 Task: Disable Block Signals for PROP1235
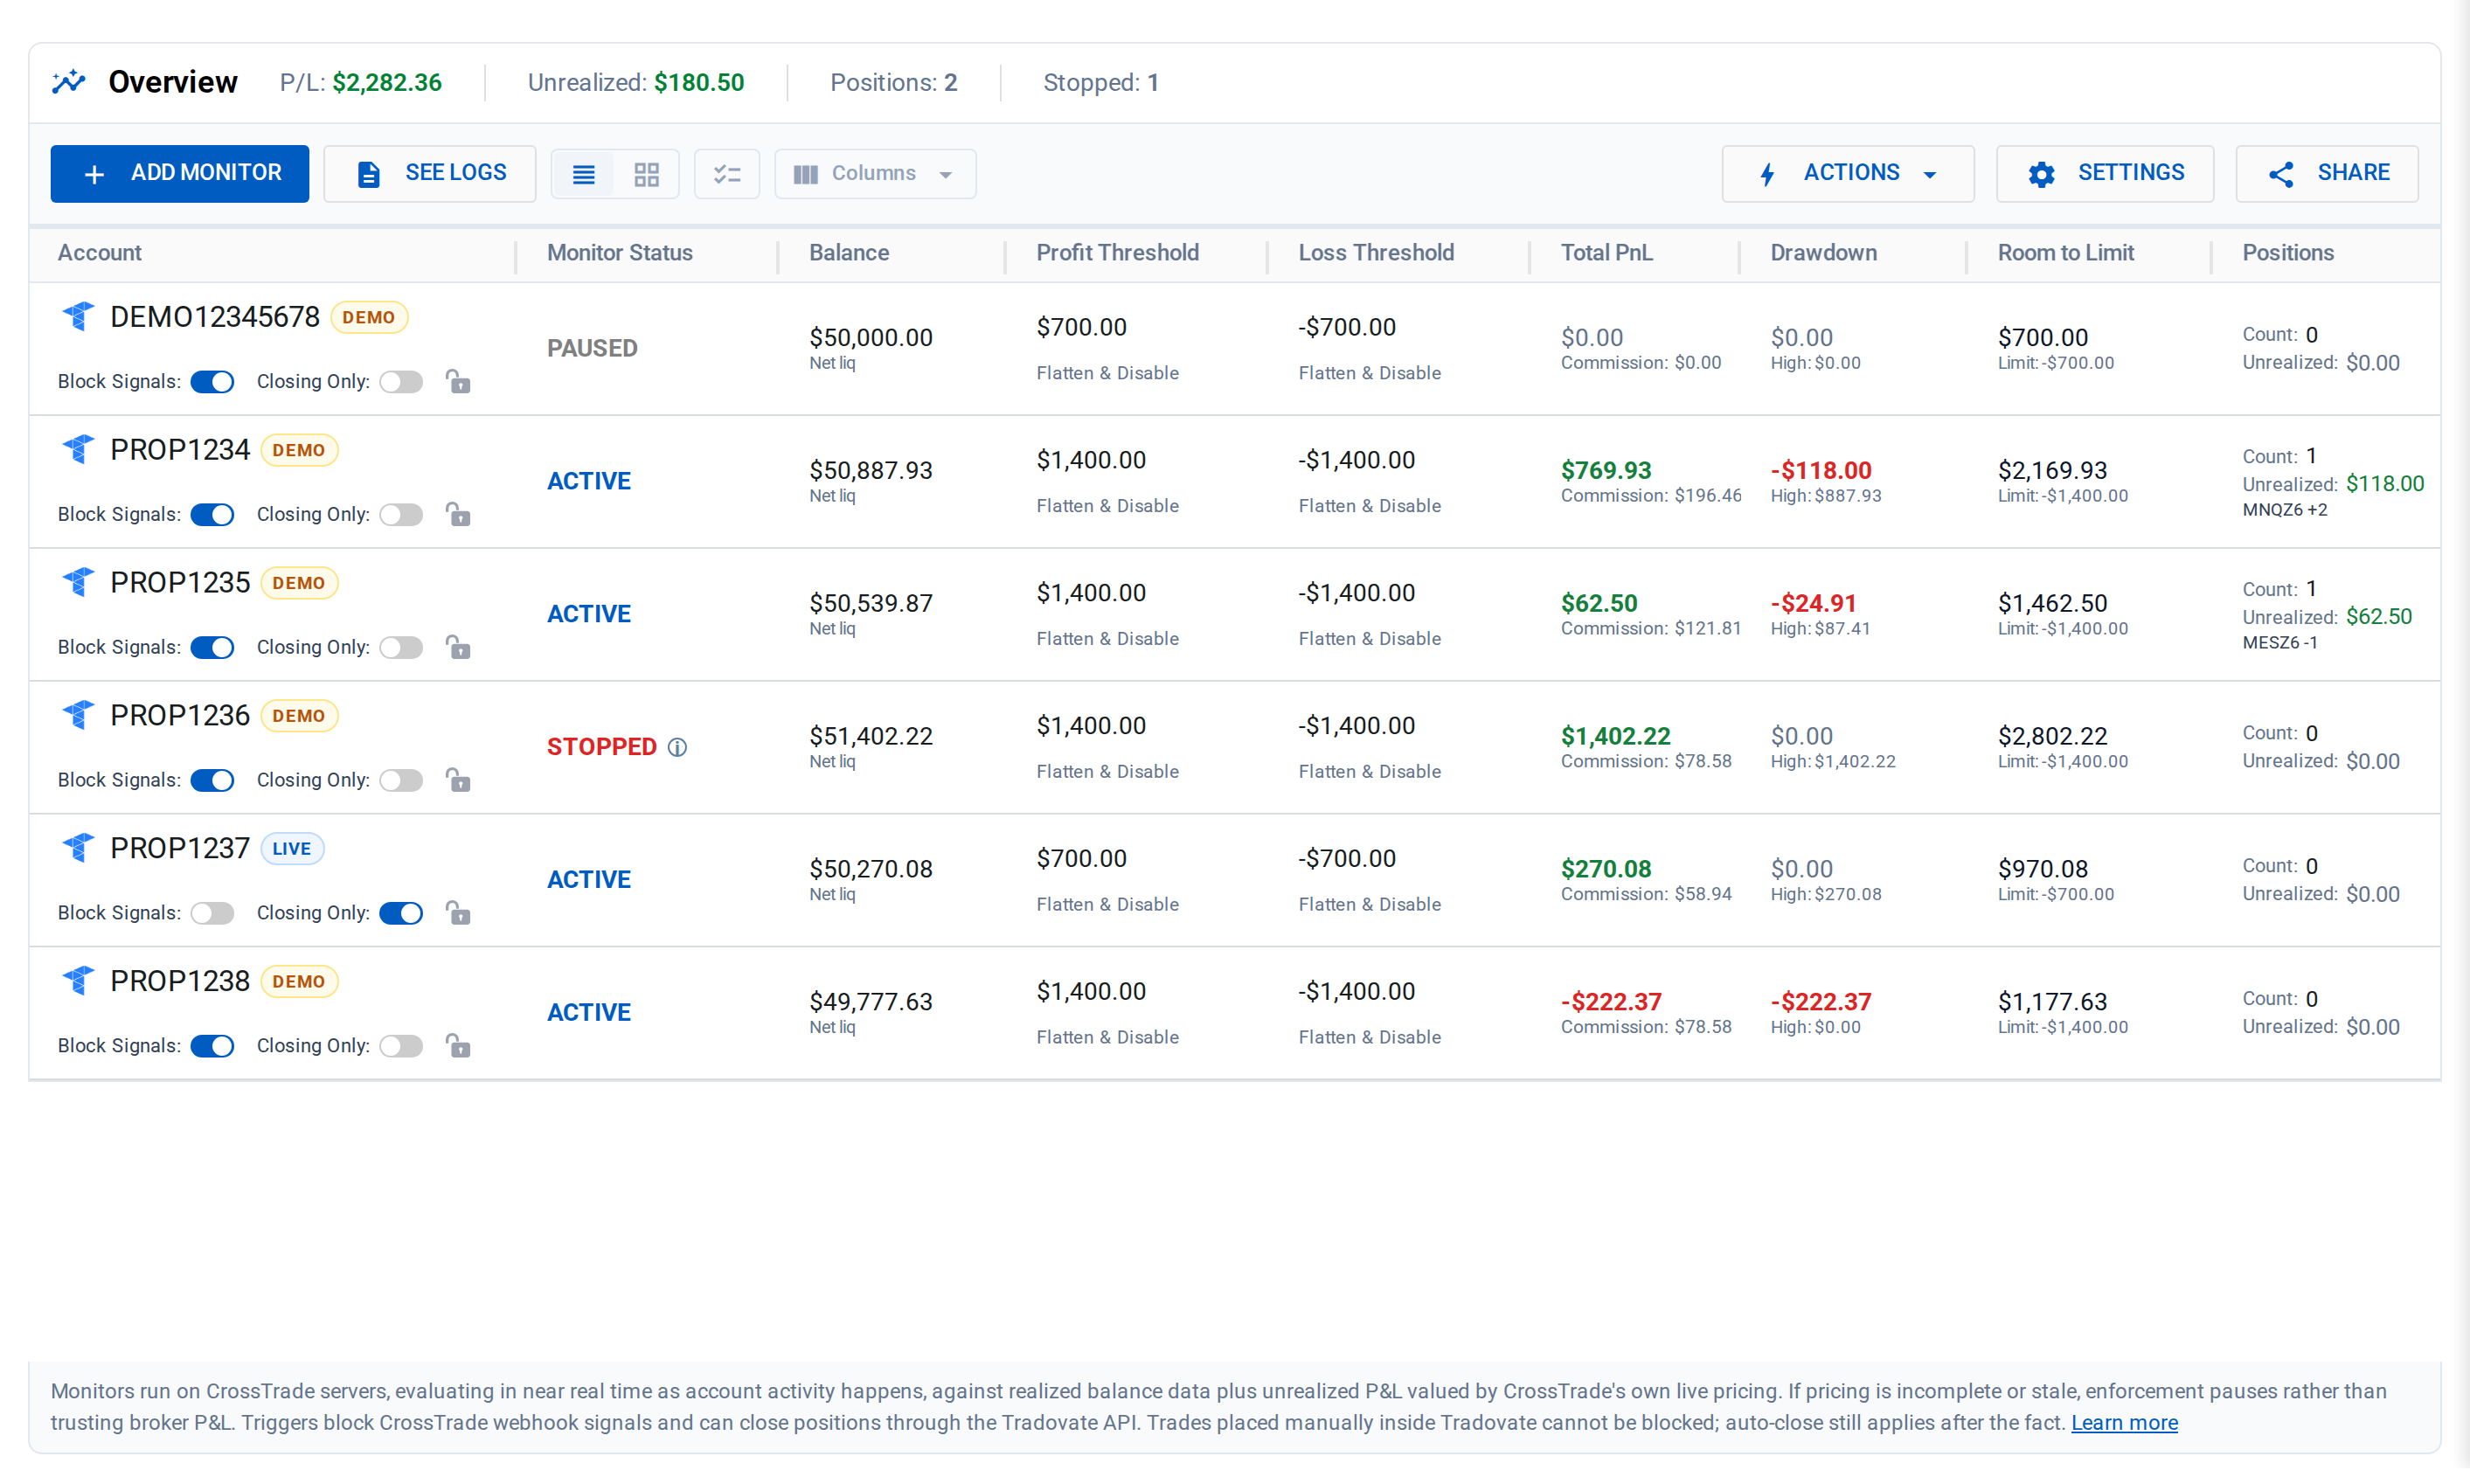click(212, 648)
